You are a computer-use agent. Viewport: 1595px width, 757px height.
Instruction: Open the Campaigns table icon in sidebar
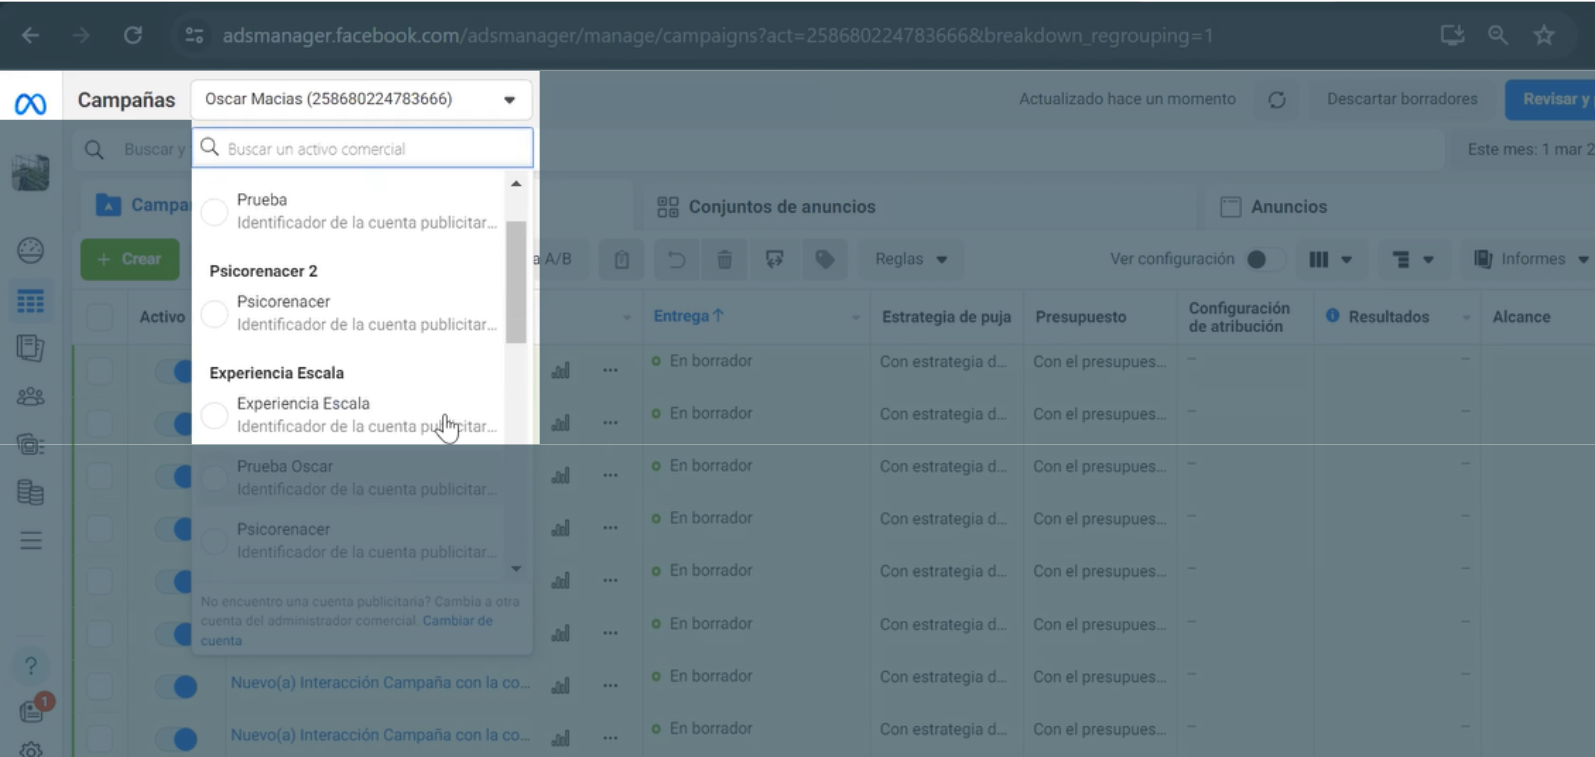(31, 301)
